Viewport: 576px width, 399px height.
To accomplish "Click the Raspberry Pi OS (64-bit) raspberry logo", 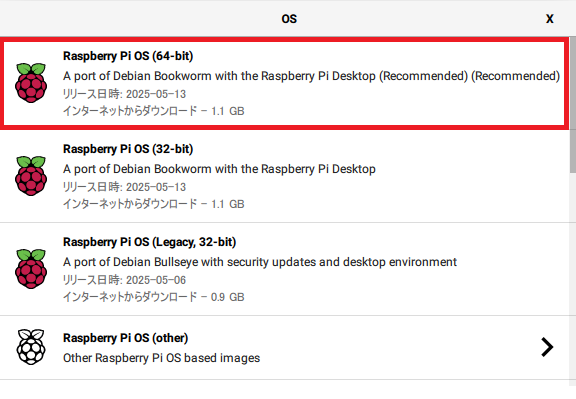I will point(31,83).
